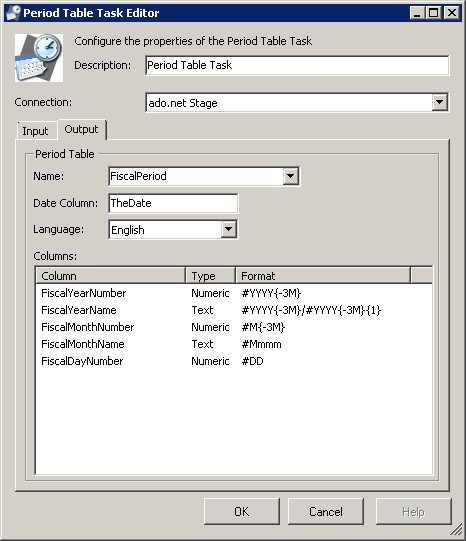Select the FiscalMonthName row
466x541 pixels.
(x=234, y=344)
